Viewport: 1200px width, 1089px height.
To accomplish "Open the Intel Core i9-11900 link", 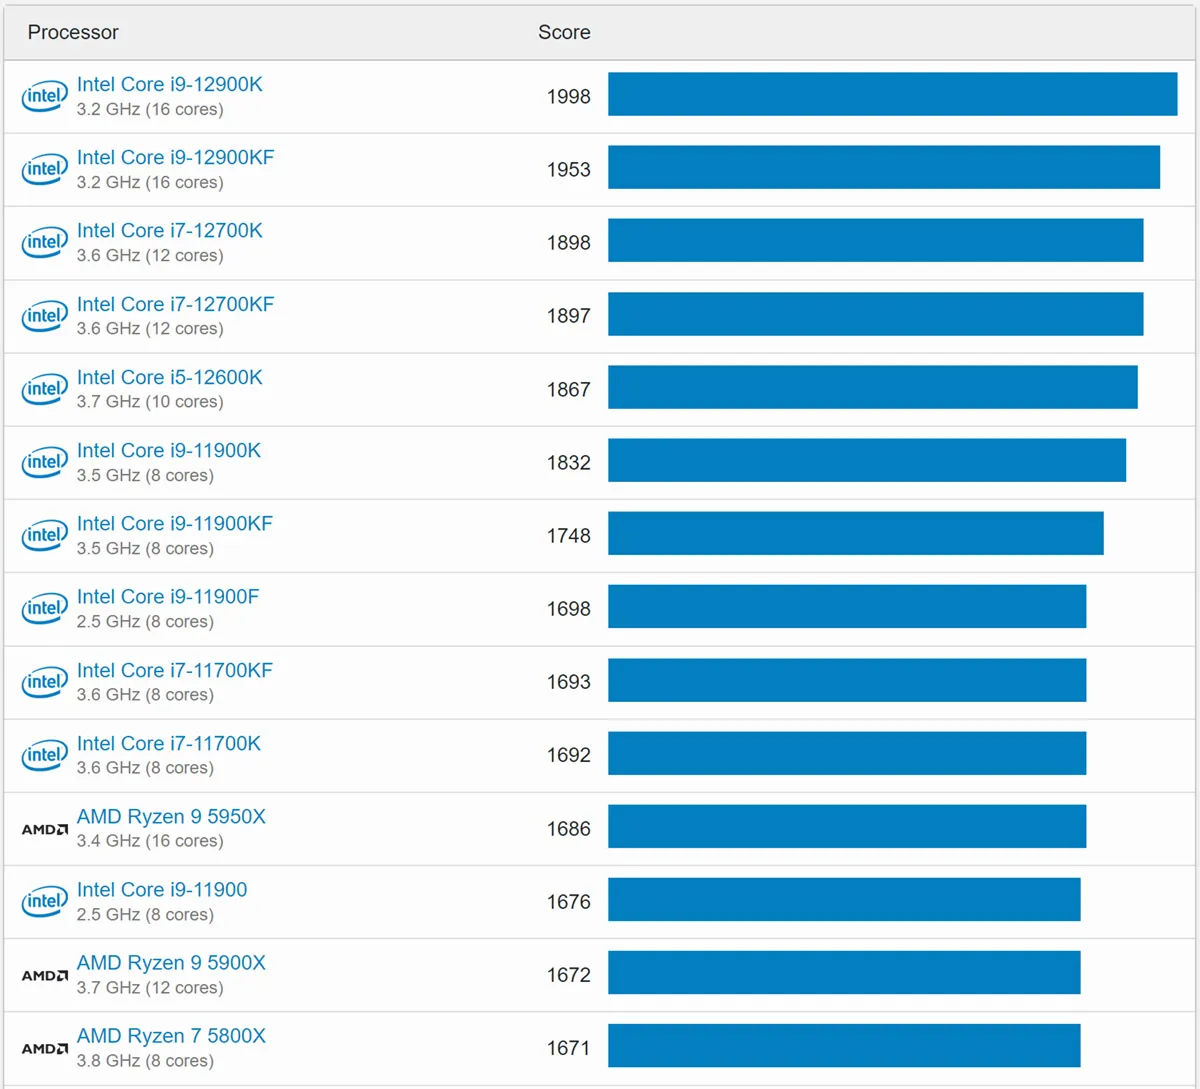I will coord(162,890).
